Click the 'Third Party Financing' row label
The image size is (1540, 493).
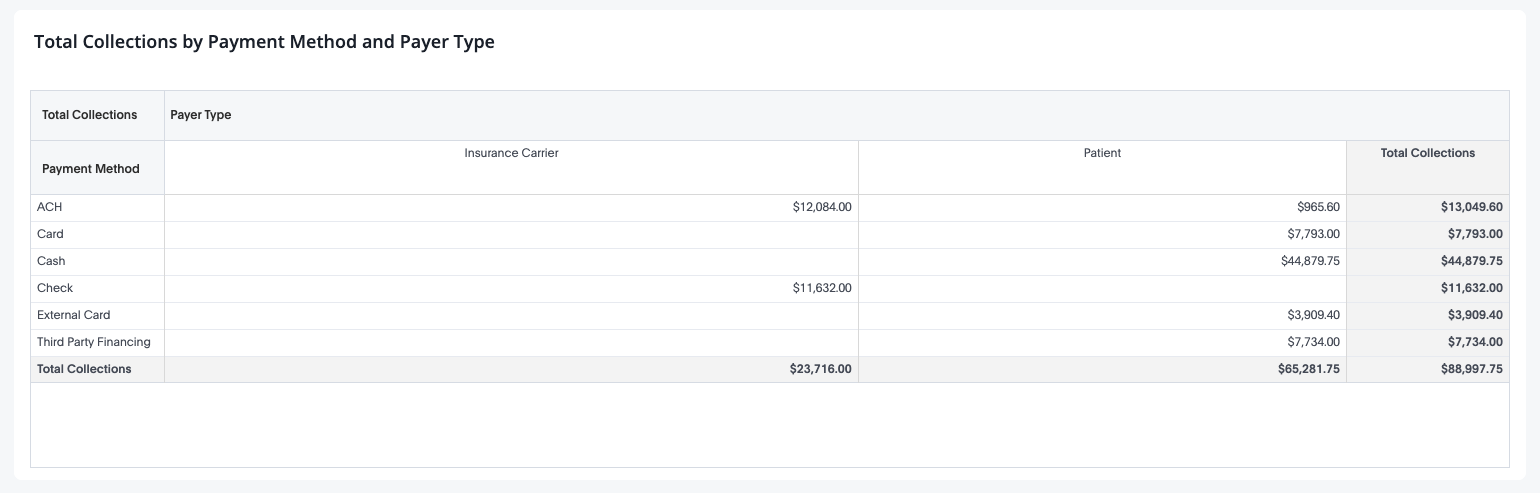pyautogui.click(x=94, y=342)
